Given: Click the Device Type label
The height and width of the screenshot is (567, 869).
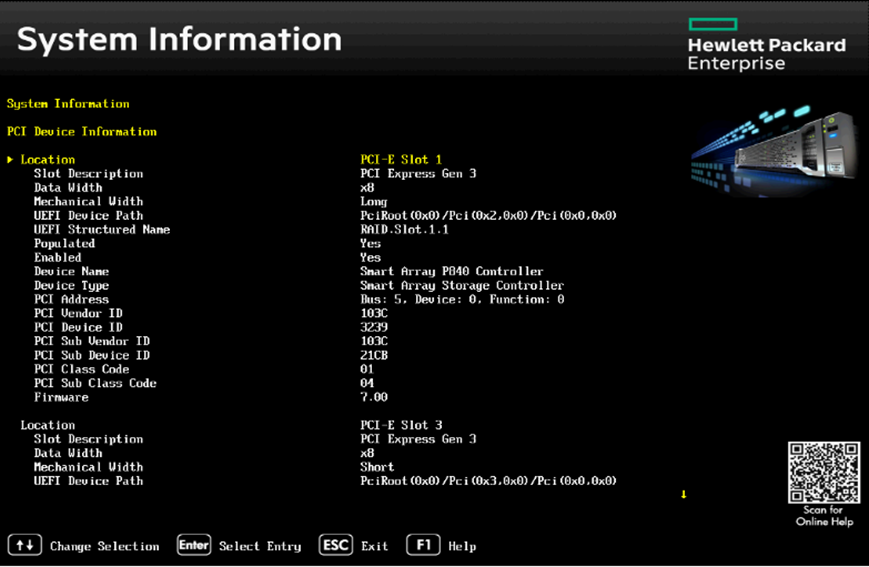Looking at the screenshot, I should click(71, 285).
